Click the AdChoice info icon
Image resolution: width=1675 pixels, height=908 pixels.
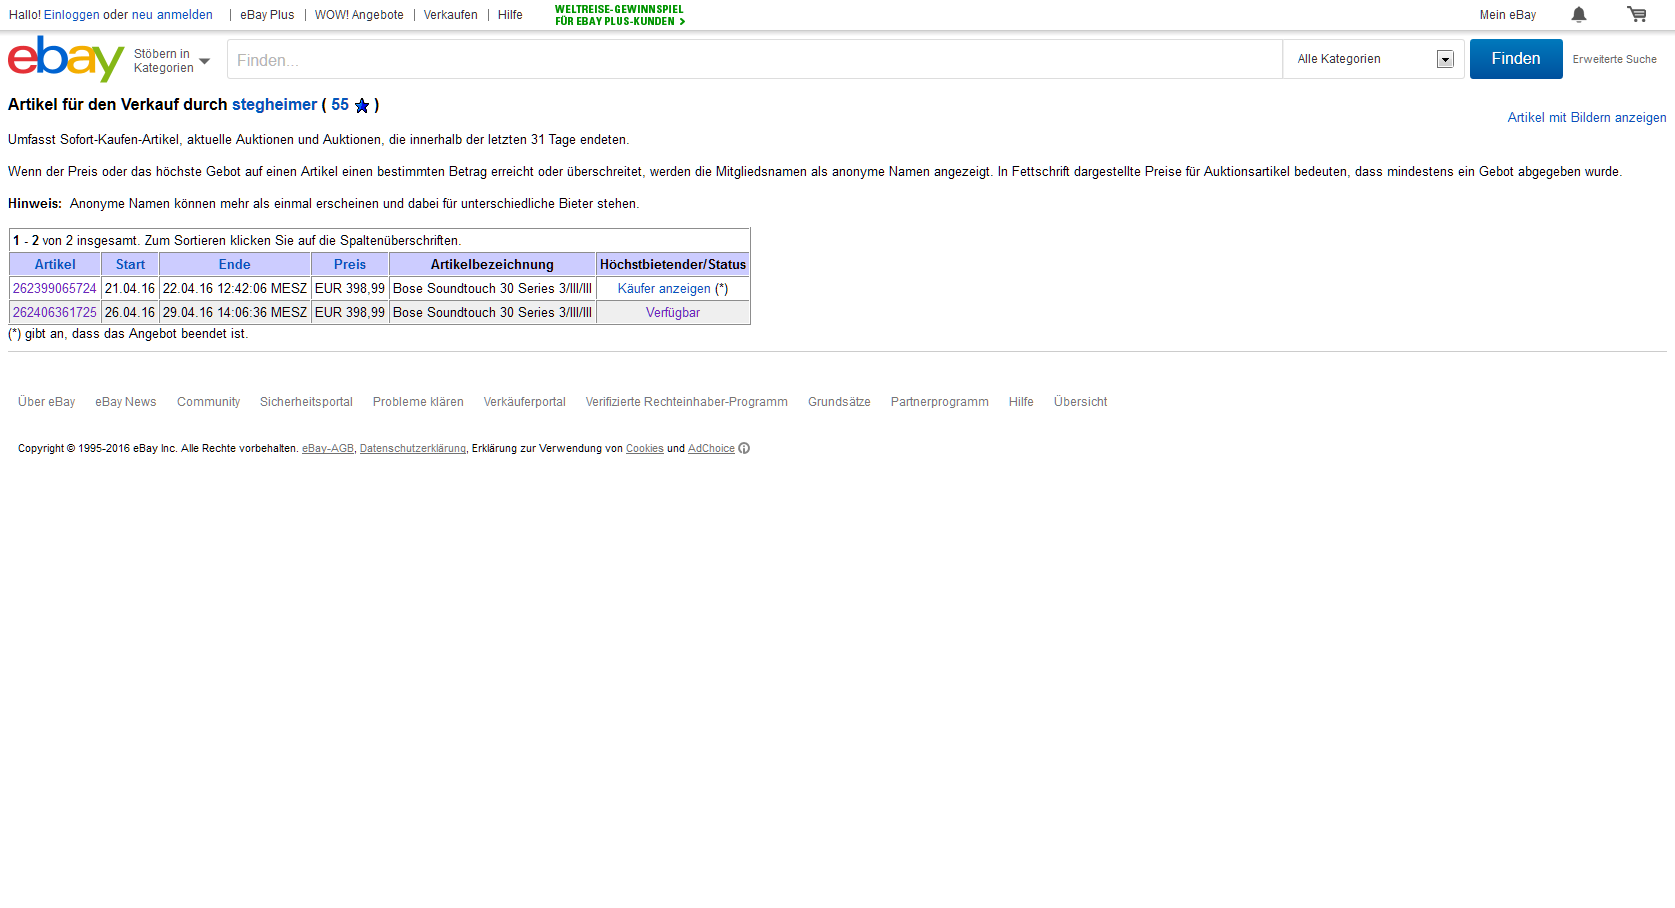744,448
